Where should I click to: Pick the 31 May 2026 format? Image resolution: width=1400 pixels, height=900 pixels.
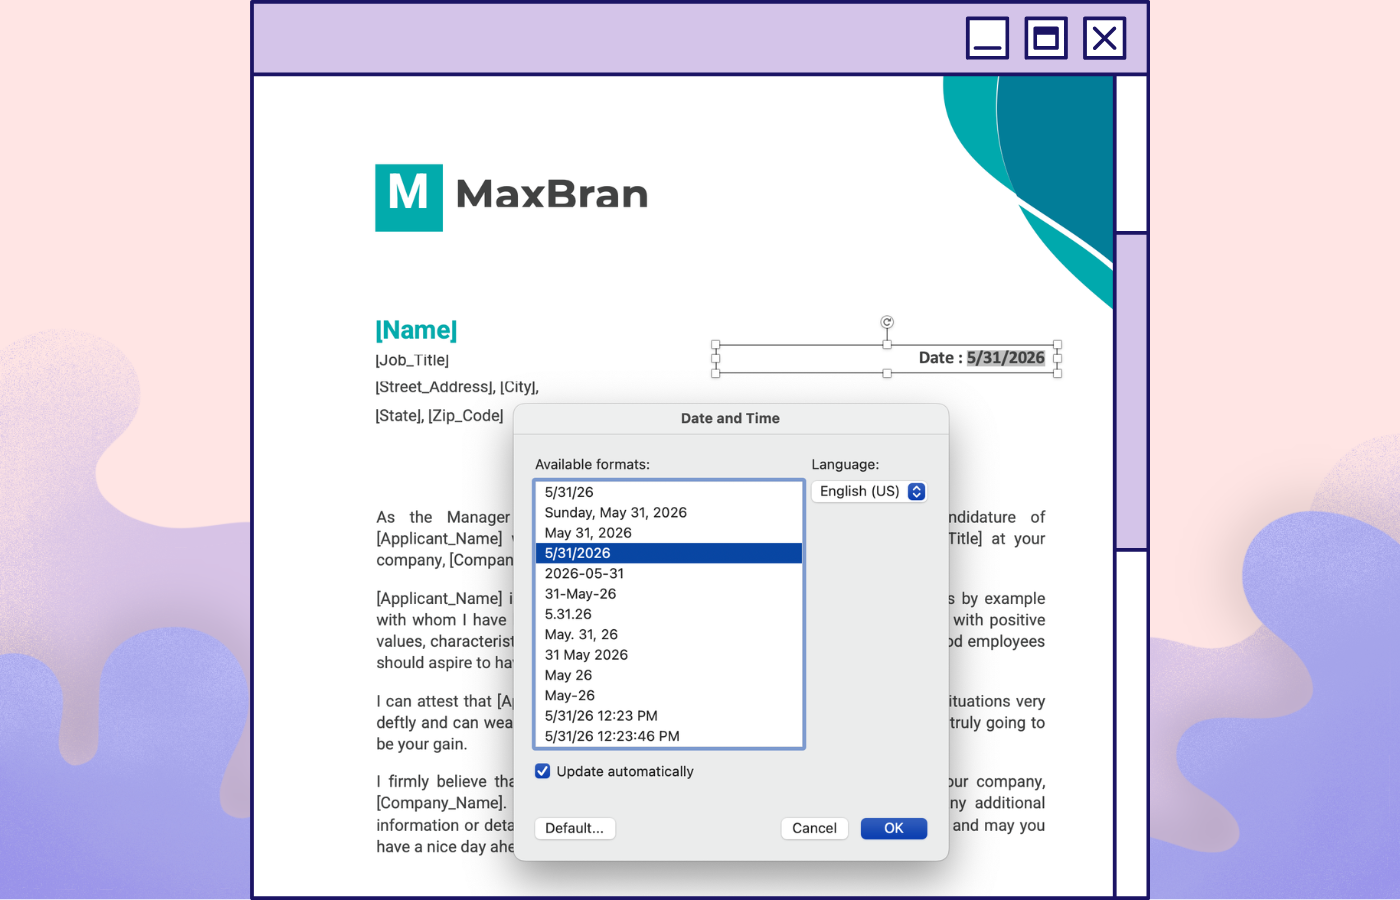click(x=669, y=655)
